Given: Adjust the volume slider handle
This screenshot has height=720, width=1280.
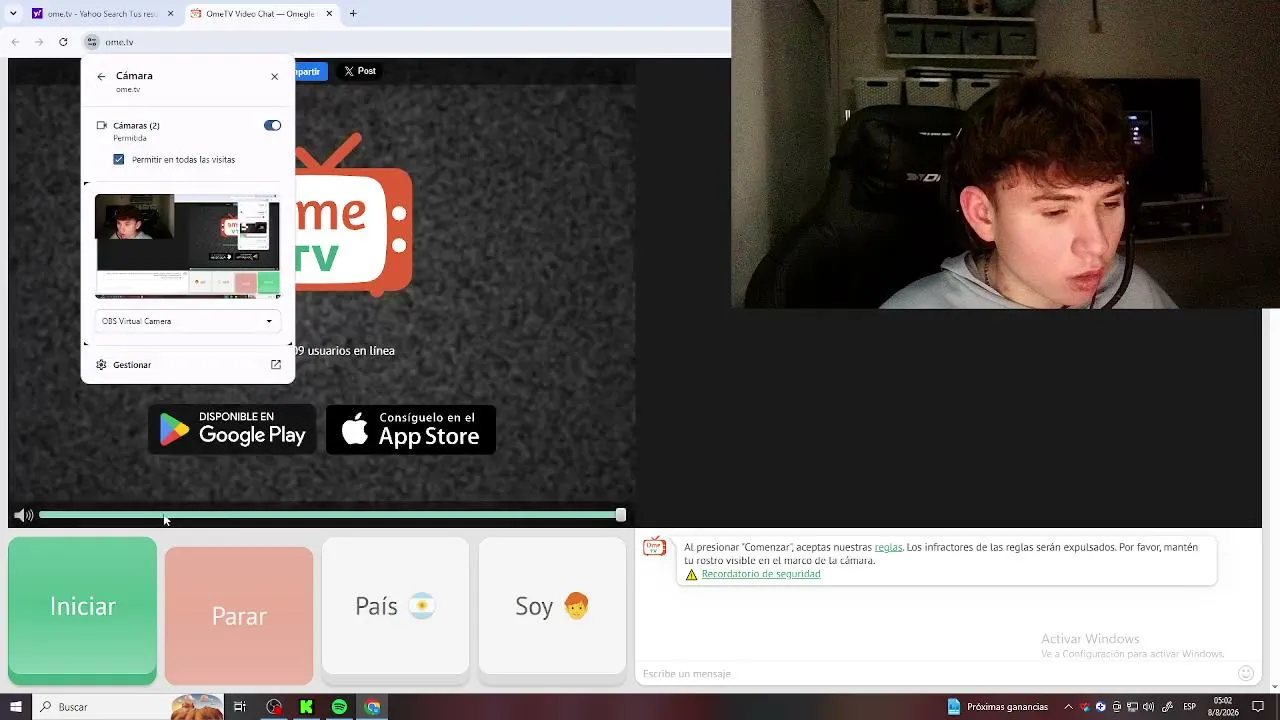Looking at the screenshot, I should coord(621,515).
